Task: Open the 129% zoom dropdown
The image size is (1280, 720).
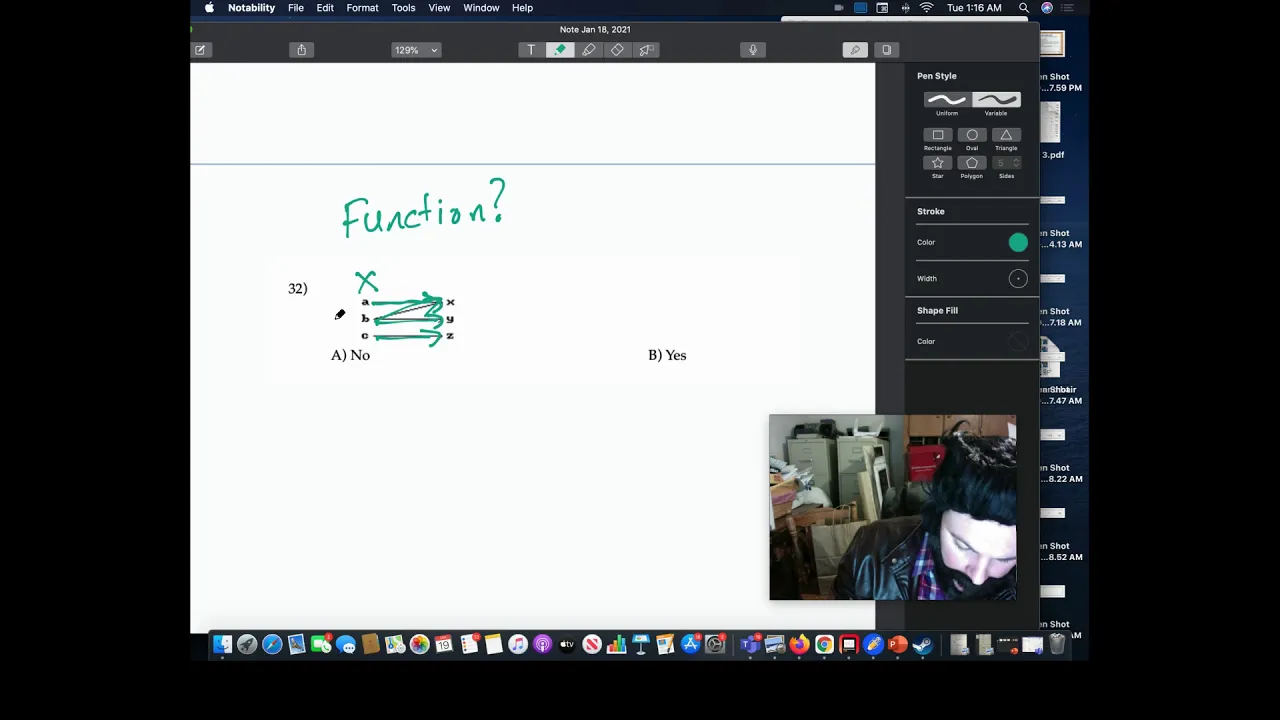Action: [x=416, y=50]
